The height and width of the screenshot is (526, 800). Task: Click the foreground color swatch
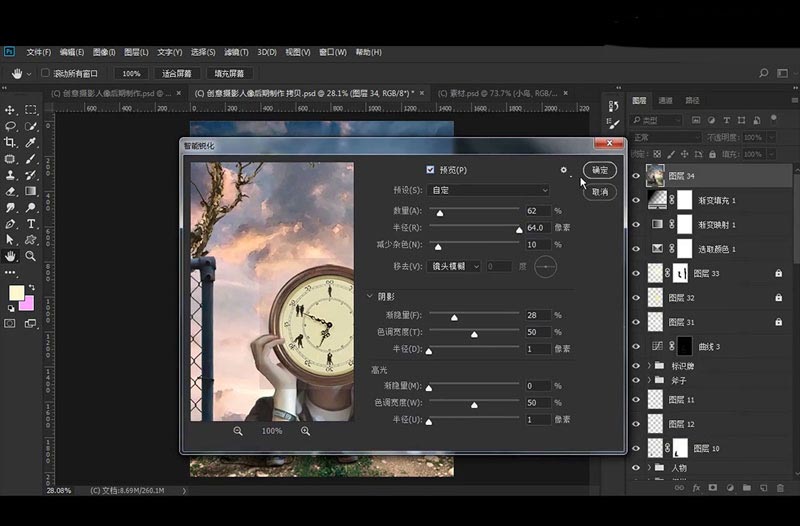pos(16,293)
